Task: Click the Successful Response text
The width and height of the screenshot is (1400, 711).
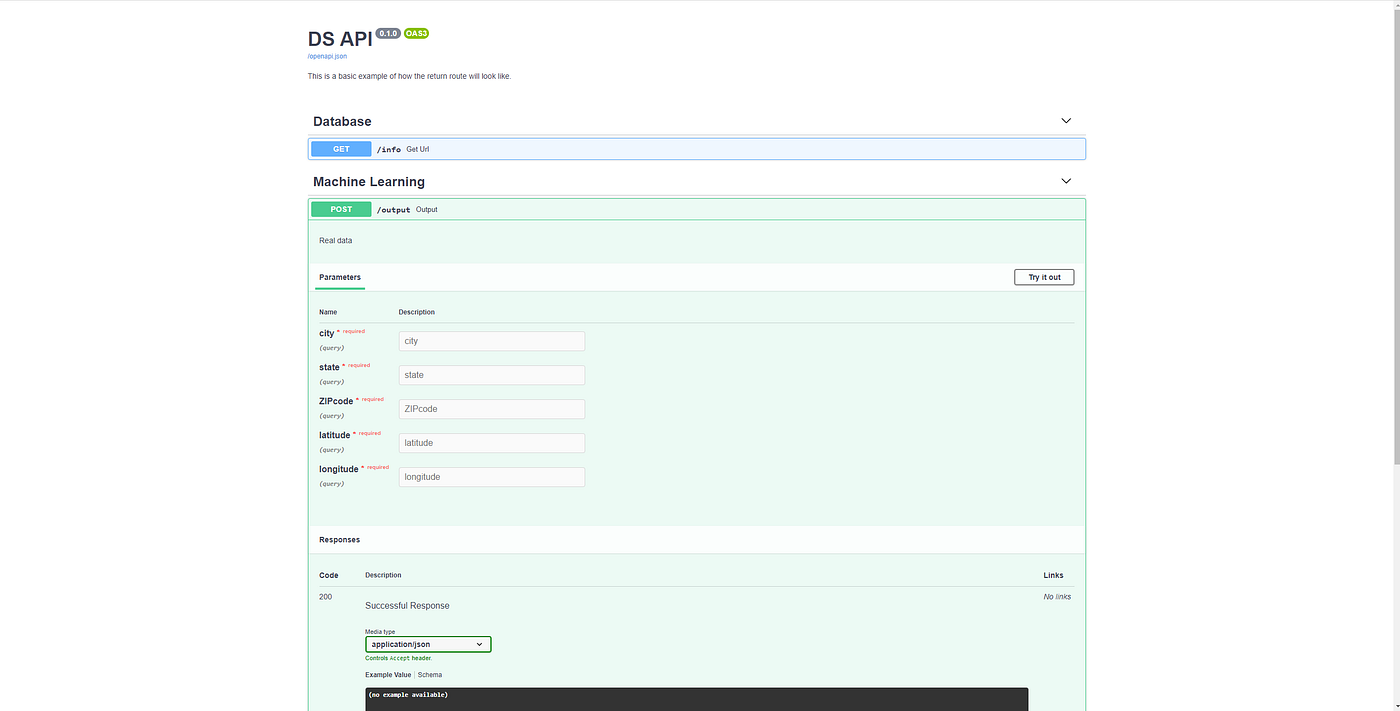Action: pyautogui.click(x=407, y=606)
